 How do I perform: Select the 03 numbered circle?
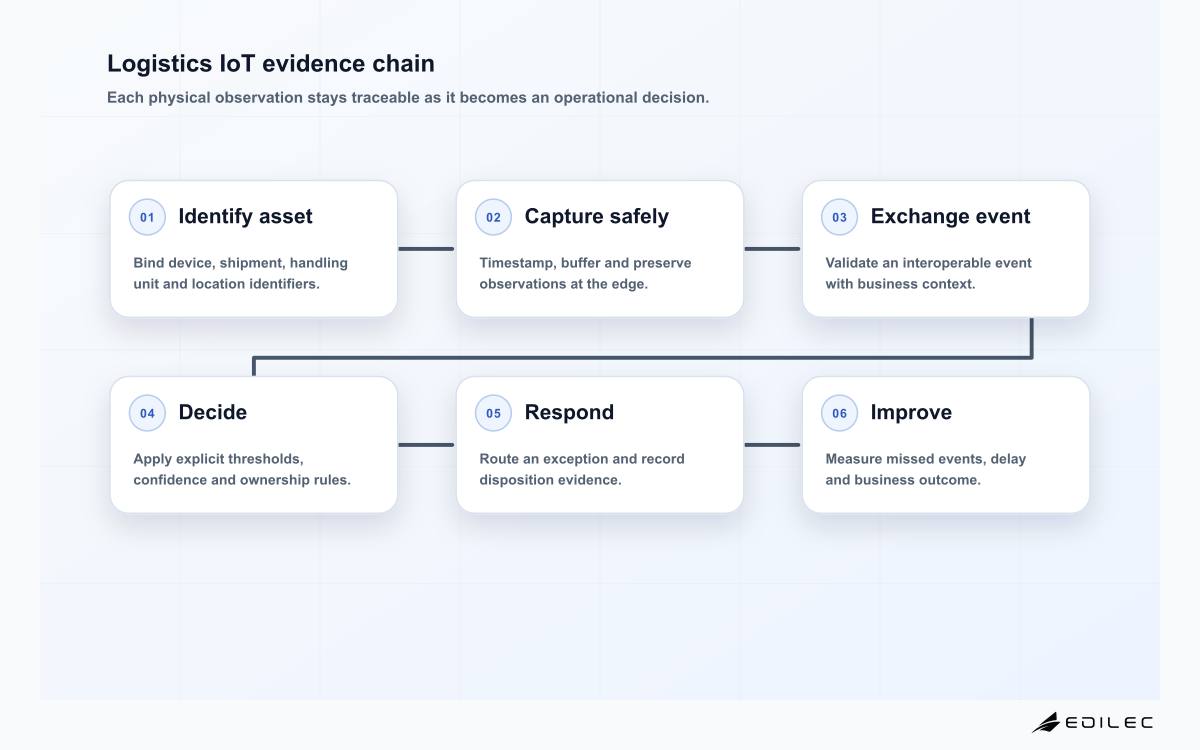coord(839,217)
